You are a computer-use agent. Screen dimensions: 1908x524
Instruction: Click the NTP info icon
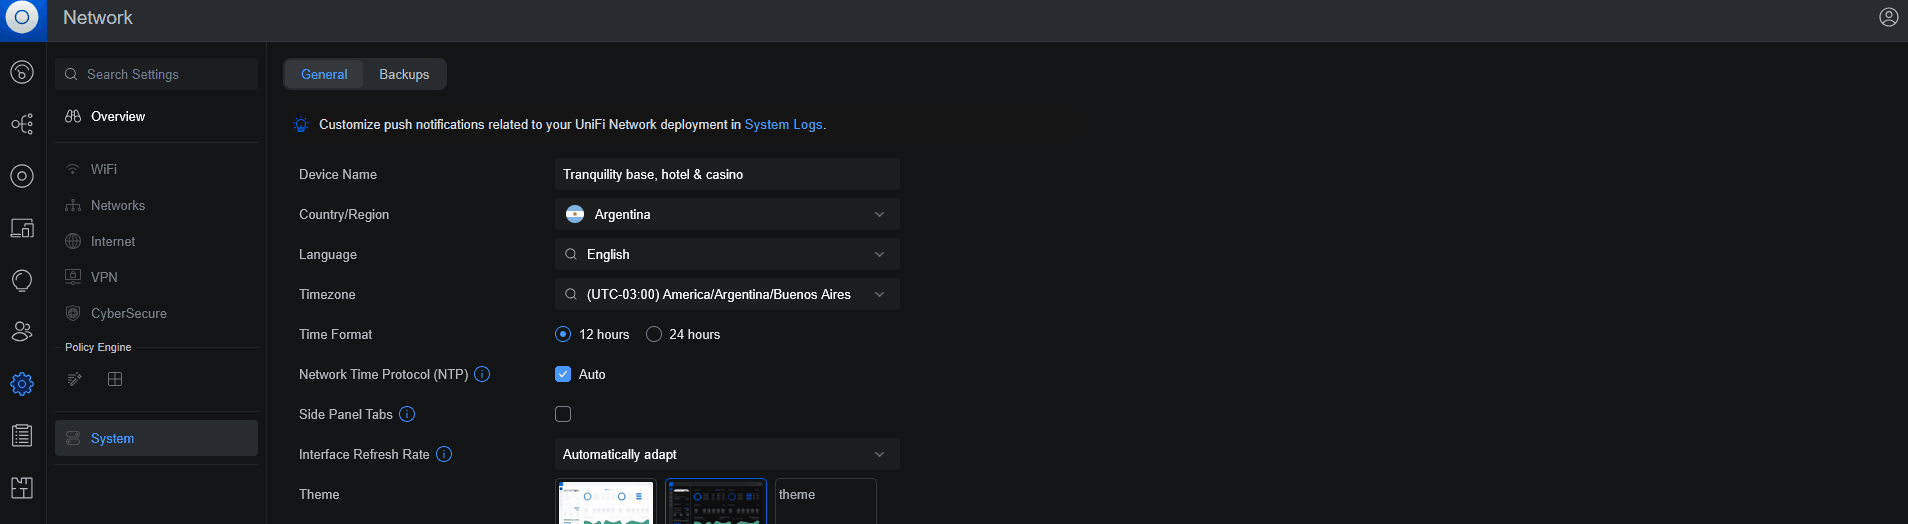click(x=482, y=374)
